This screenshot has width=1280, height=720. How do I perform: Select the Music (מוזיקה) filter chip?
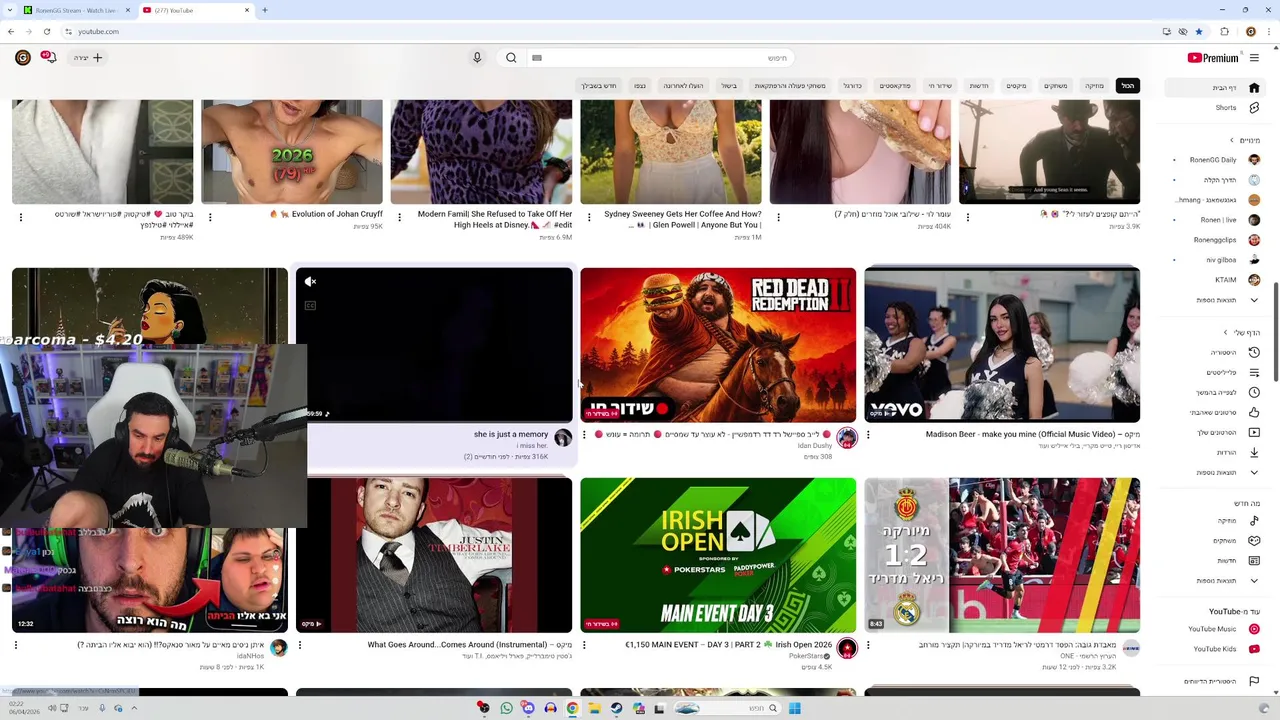(x=1094, y=86)
